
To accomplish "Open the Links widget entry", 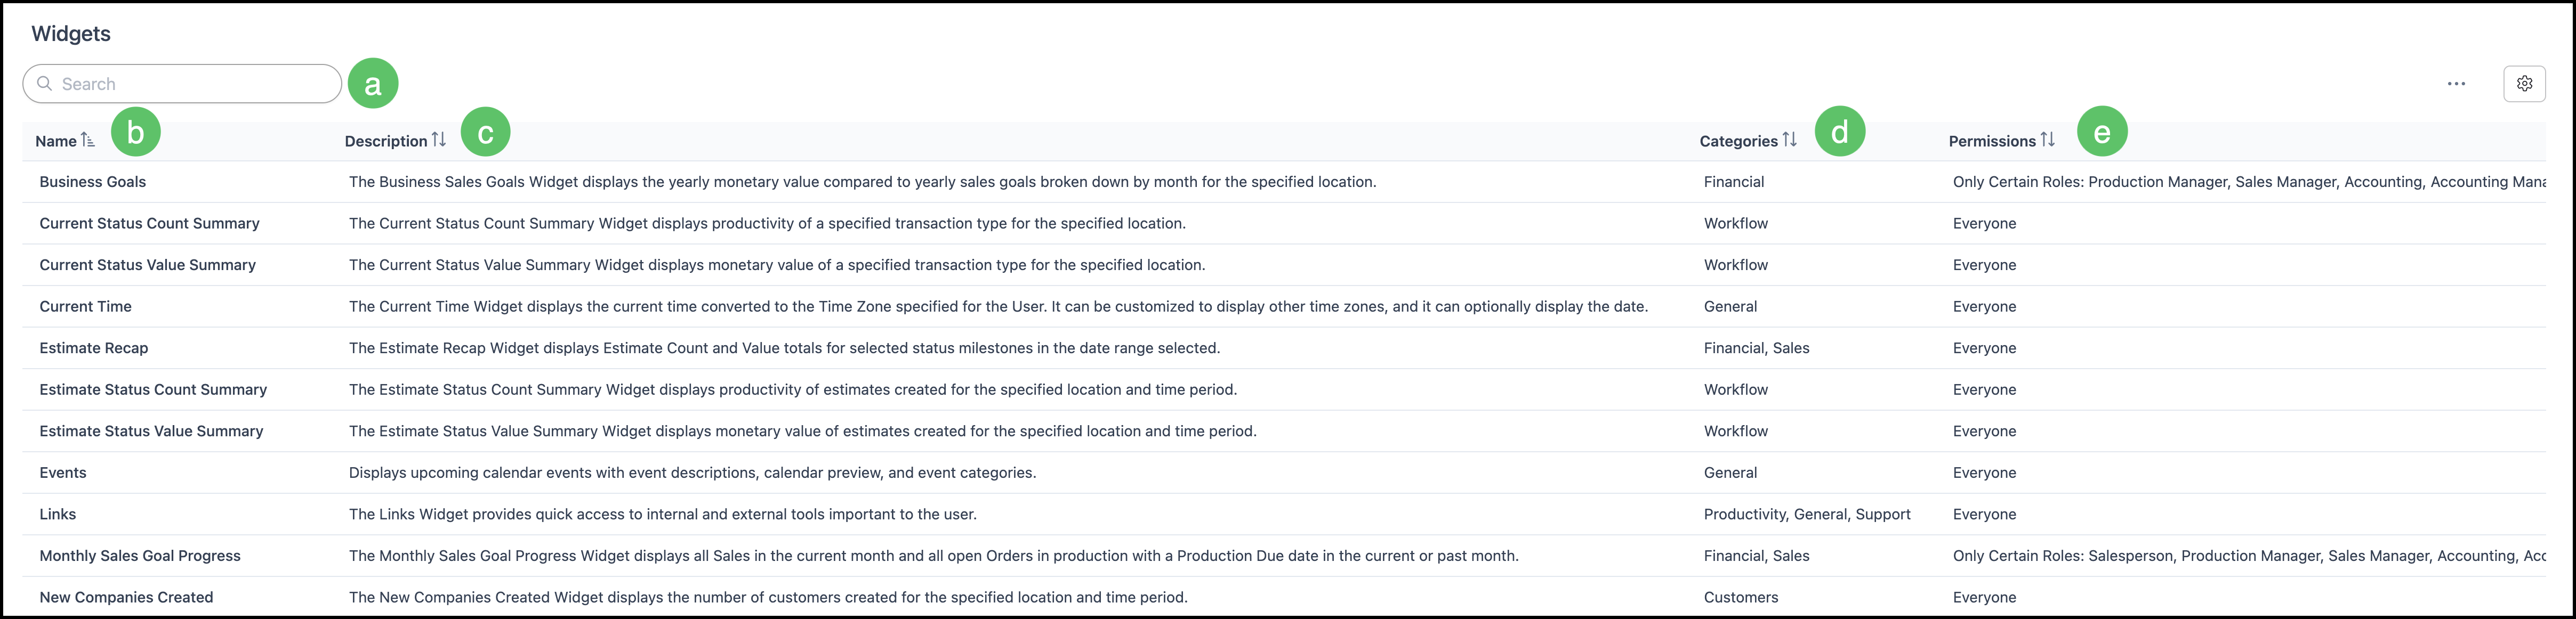I will pos(1284,514).
